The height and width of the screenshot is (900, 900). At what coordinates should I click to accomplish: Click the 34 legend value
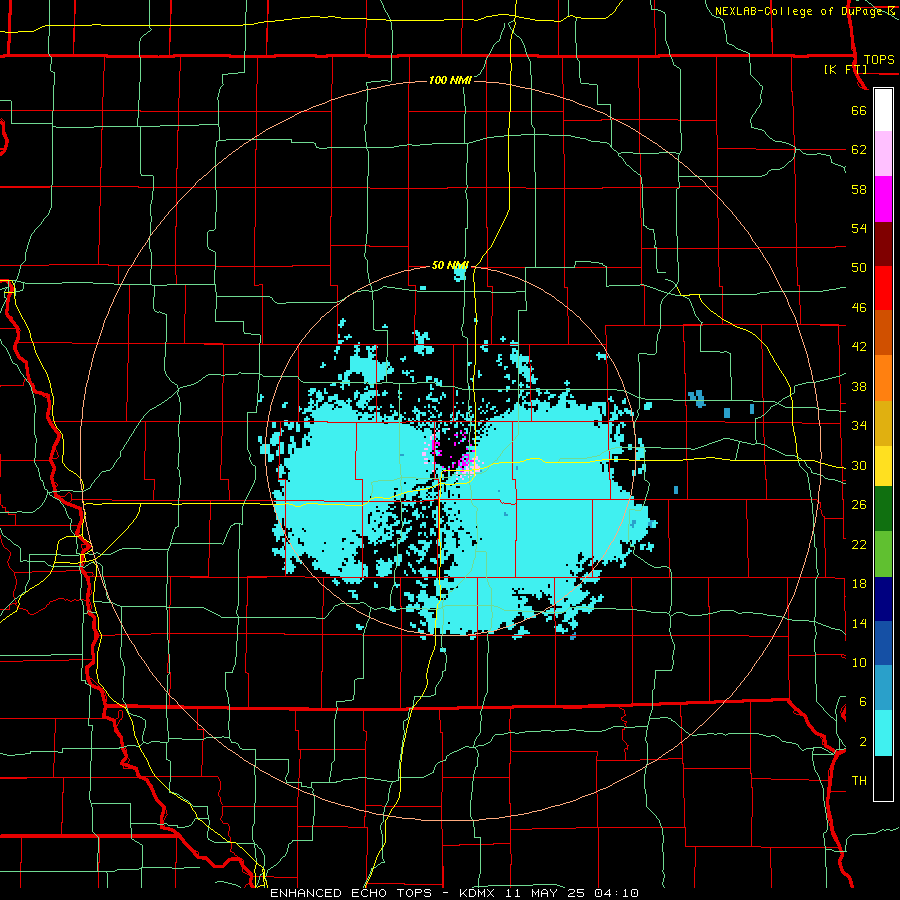[859, 425]
